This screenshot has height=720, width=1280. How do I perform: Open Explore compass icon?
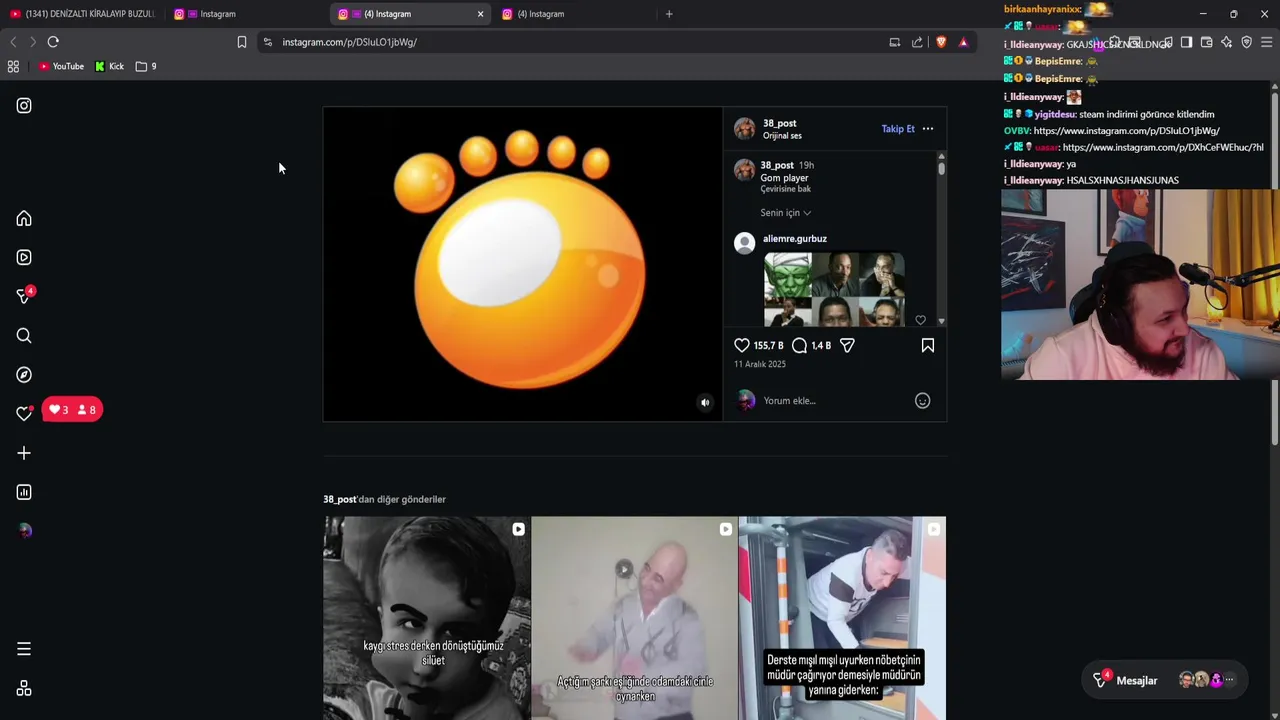pyautogui.click(x=24, y=375)
